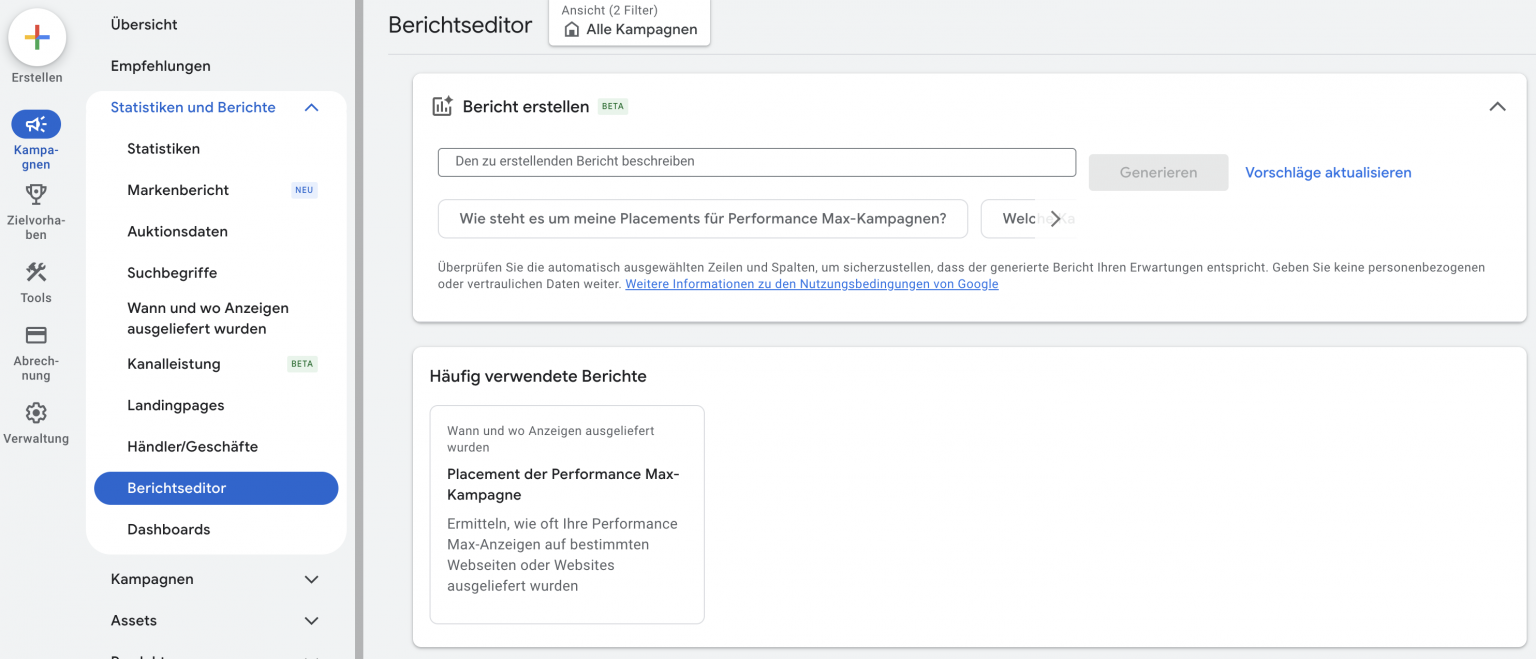Select the Placement der Performance Max-Kampagne report card
The image size is (1536, 659).
566,514
